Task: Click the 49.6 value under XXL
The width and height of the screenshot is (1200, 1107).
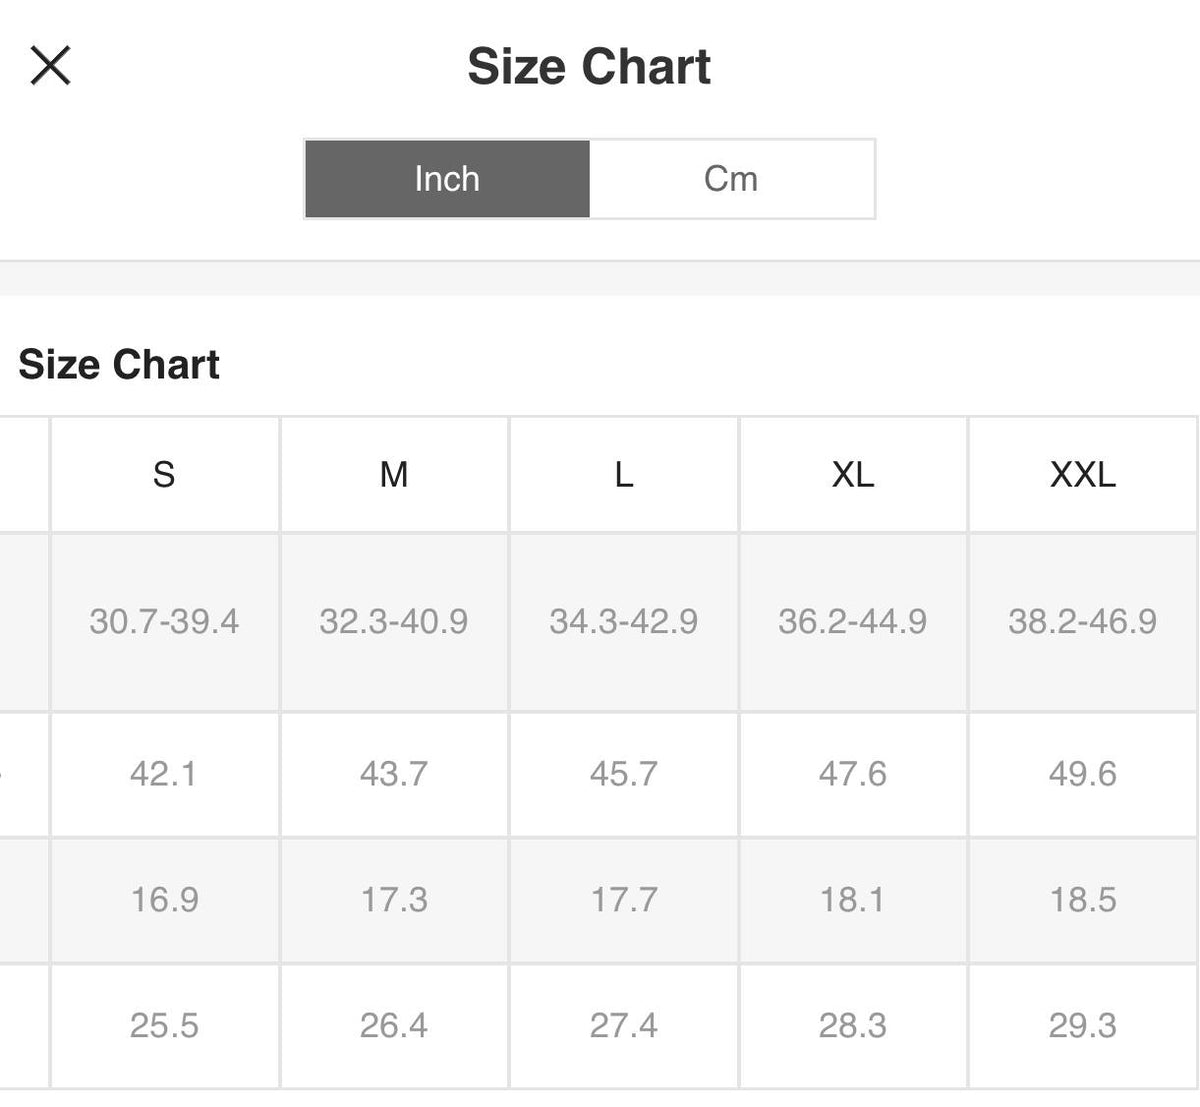Action: [x=1083, y=774]
